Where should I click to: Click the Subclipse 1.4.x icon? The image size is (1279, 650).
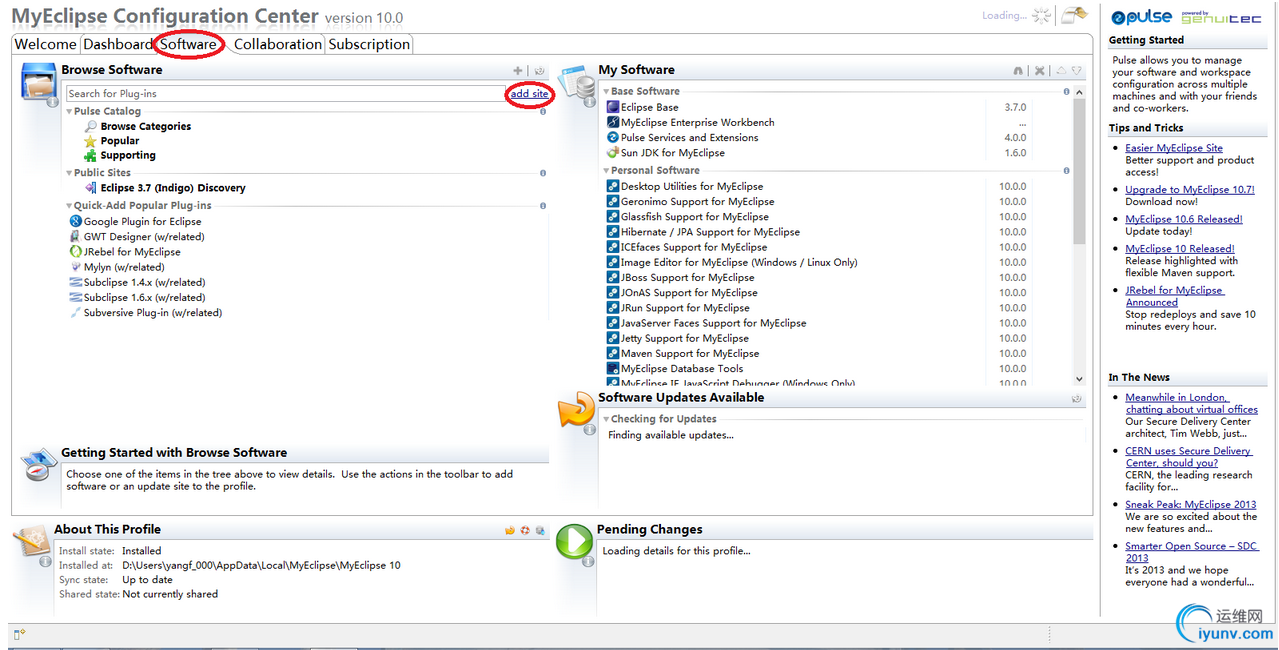pos(75,283)
